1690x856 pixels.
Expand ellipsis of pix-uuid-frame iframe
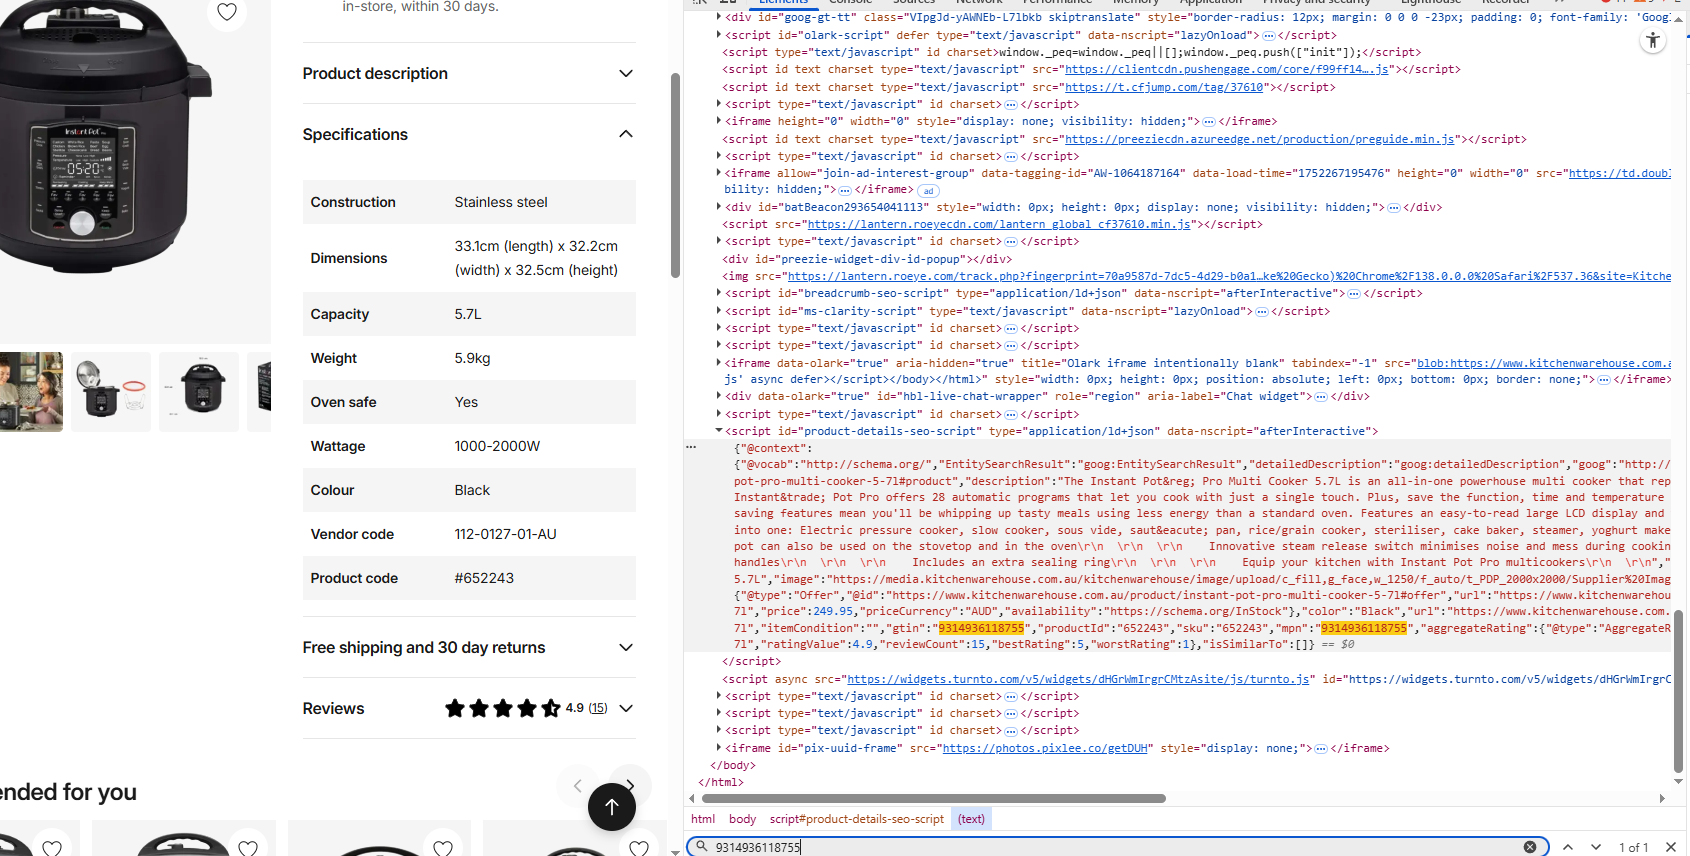tap(1320, 748)
